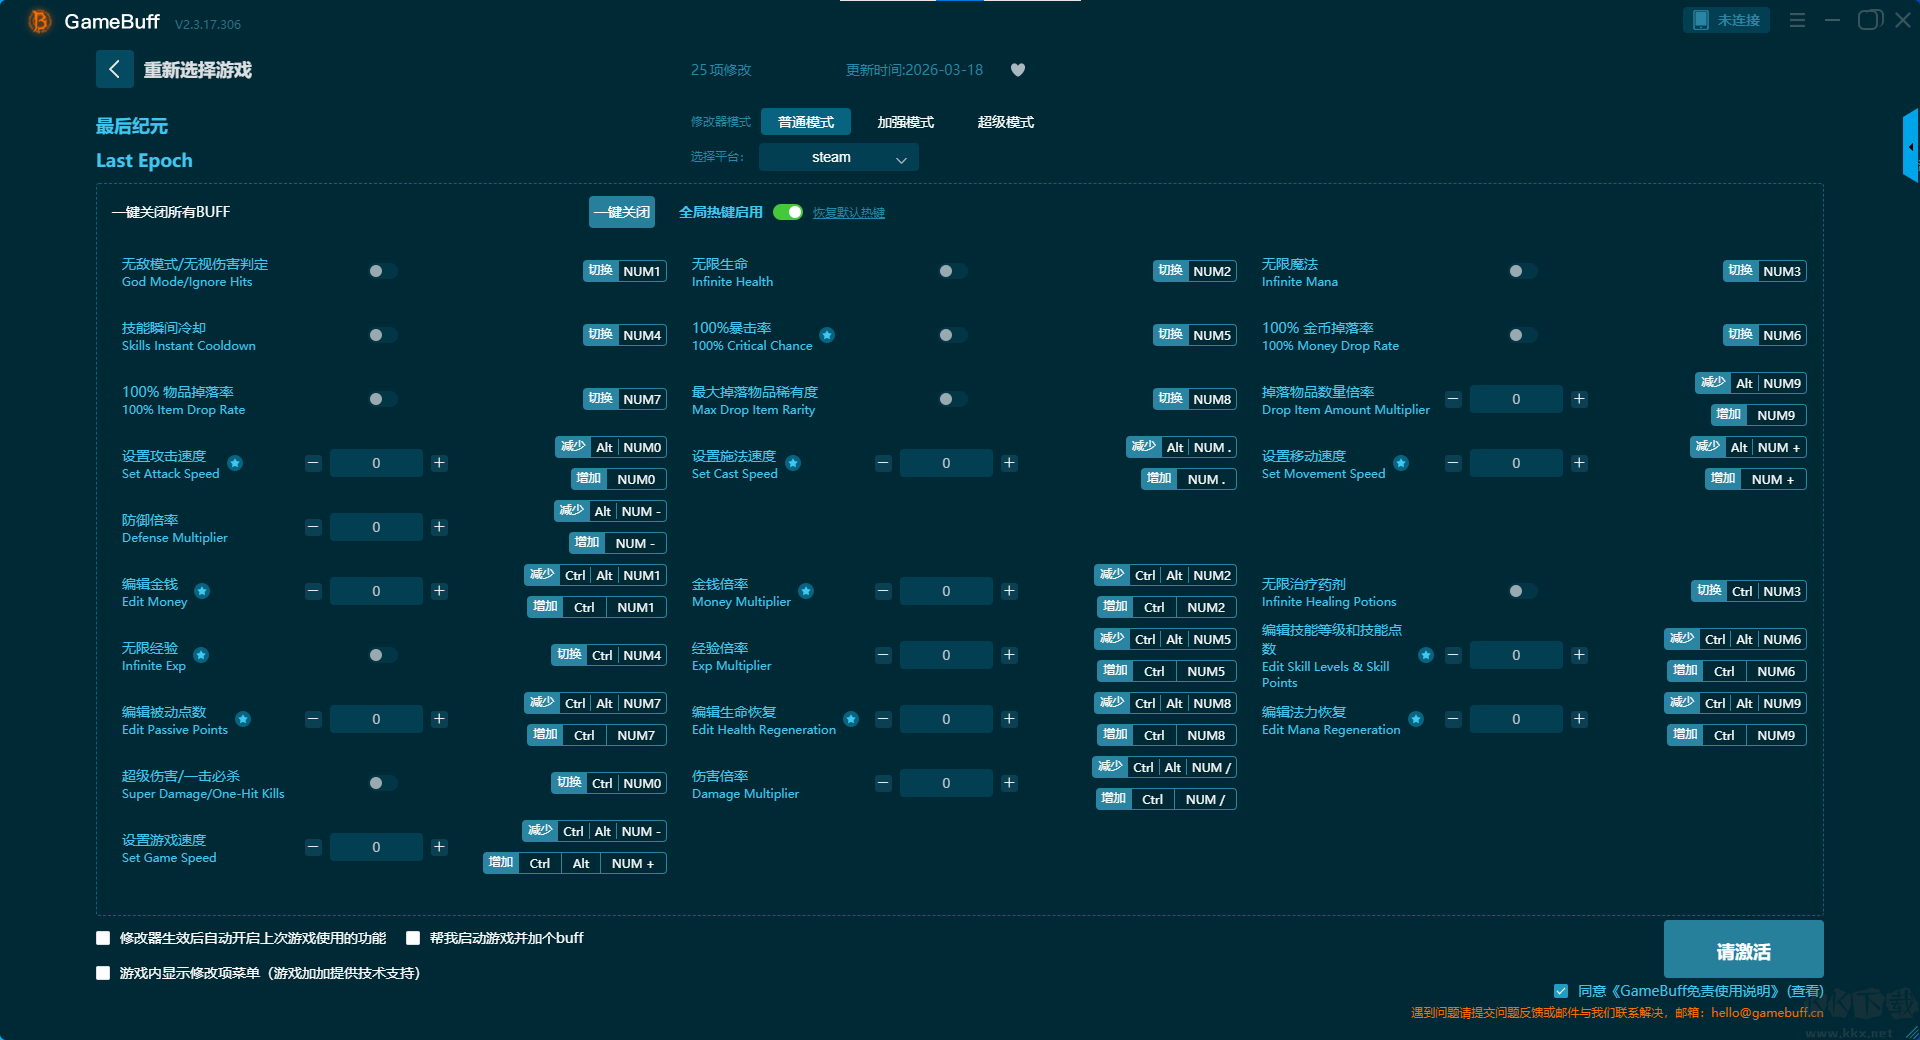Click the GameBuff logo icon
Image resolution: width=1920 pixels, height=1040 pixels.
[x=40, y=21]
